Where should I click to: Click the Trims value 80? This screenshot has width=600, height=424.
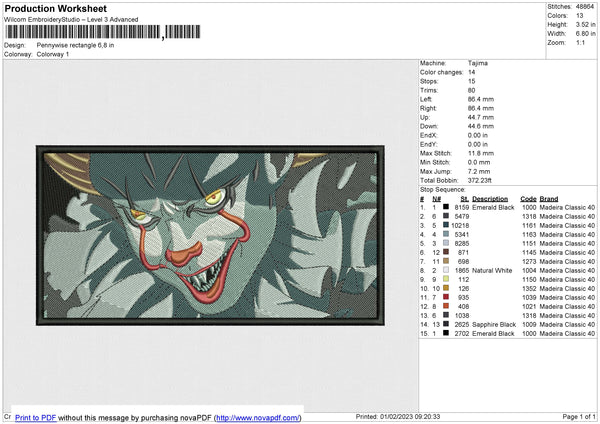coord(471,90)
